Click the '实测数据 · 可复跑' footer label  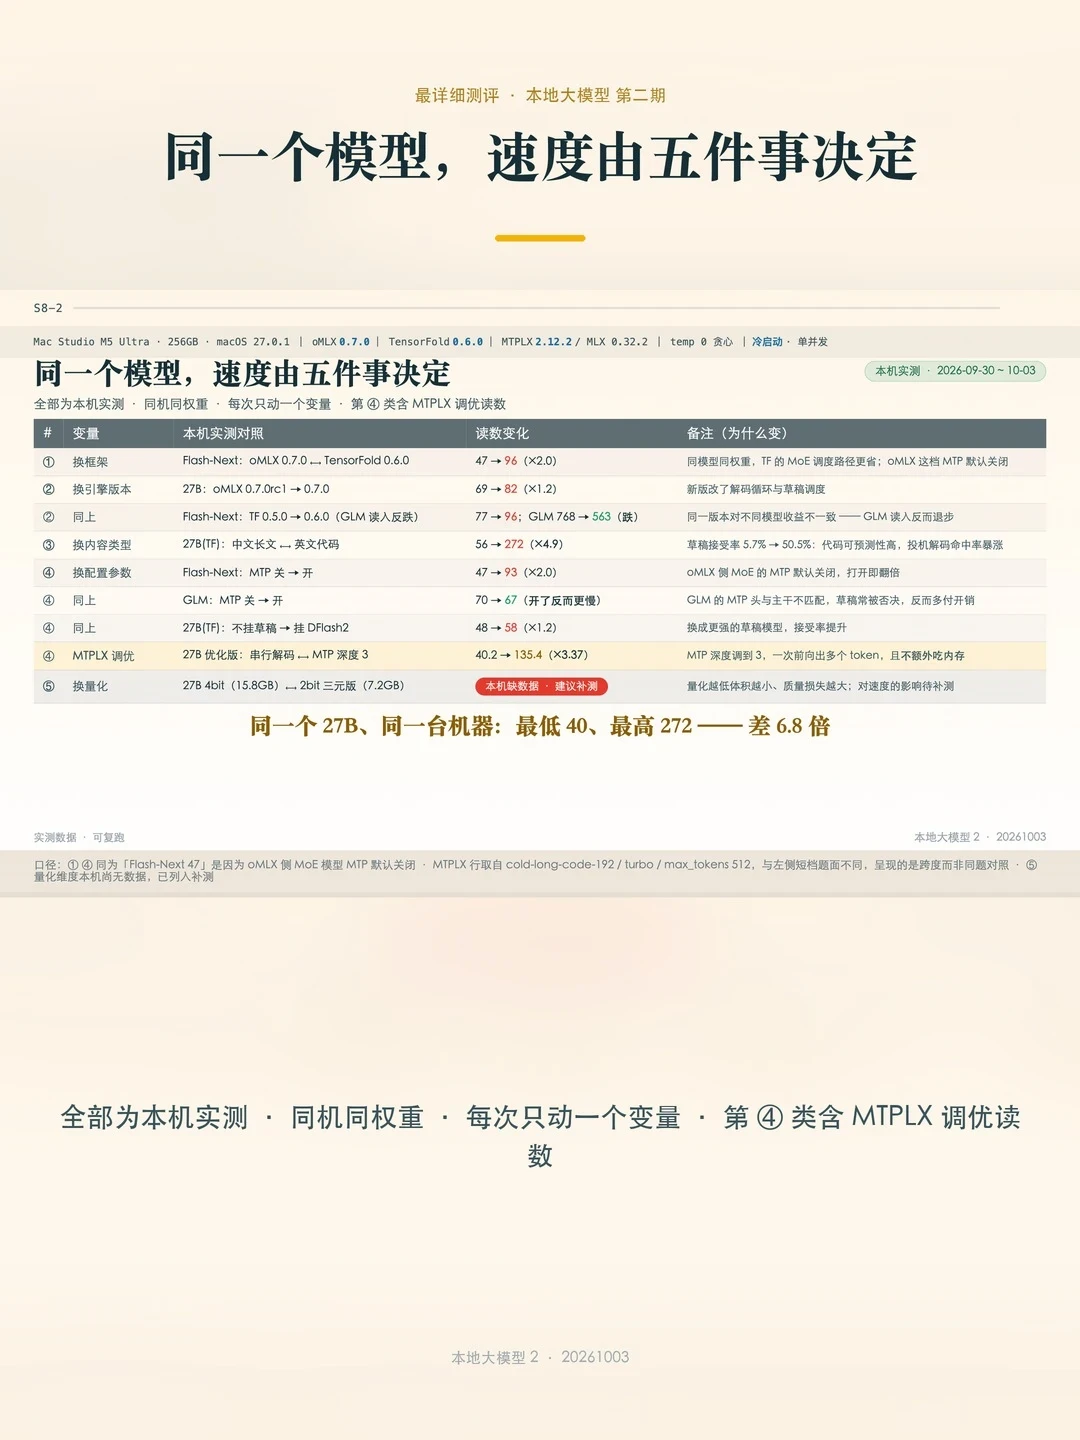tap(79, 838)
